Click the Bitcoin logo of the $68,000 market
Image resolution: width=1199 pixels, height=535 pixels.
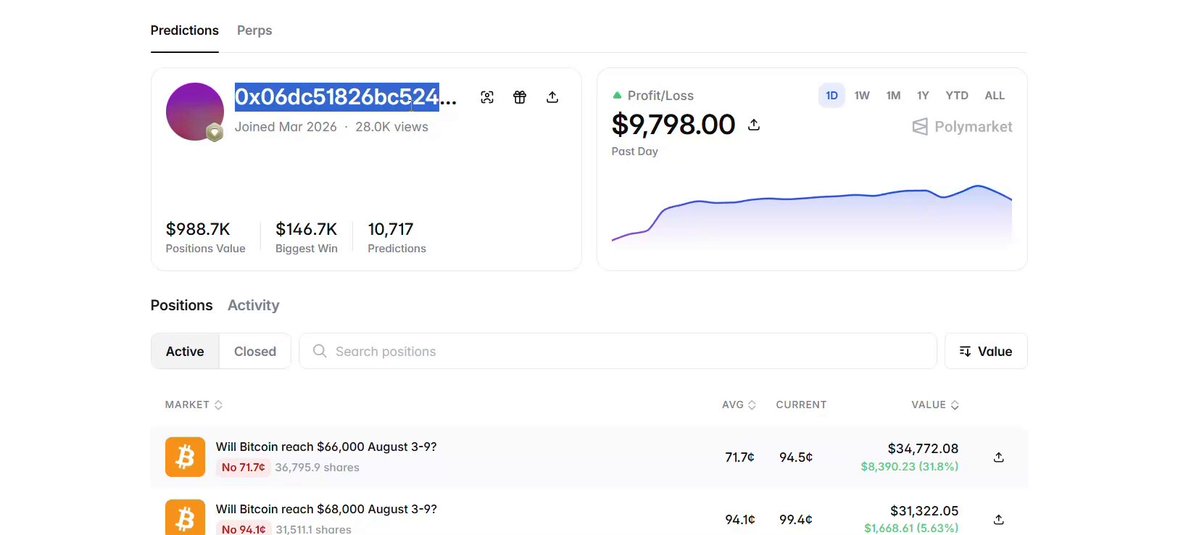pos(185,517)
